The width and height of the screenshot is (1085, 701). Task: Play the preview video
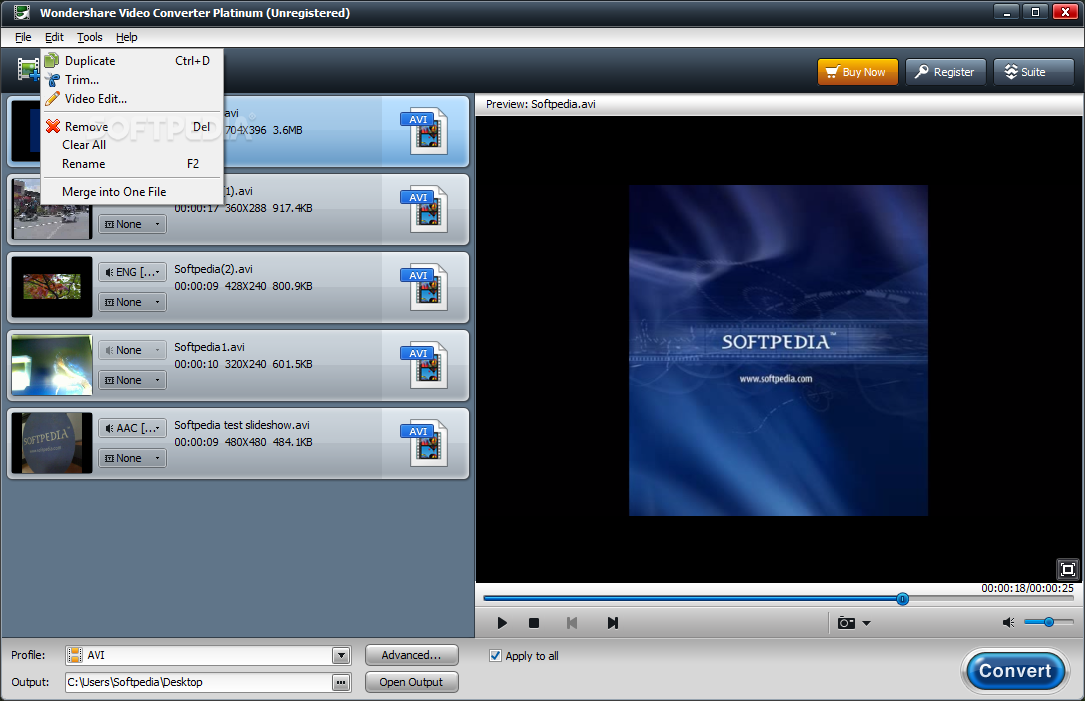click(x=502, y=623)
